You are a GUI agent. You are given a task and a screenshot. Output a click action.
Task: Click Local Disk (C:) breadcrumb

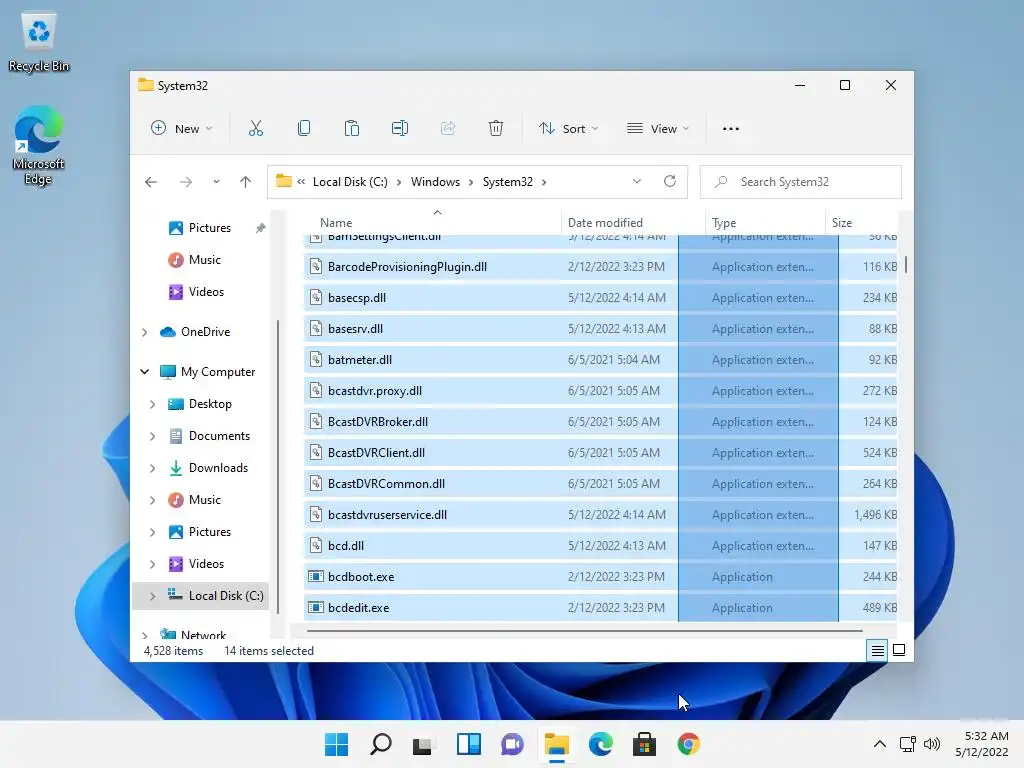pyautogui.click(x=350, y=182)
